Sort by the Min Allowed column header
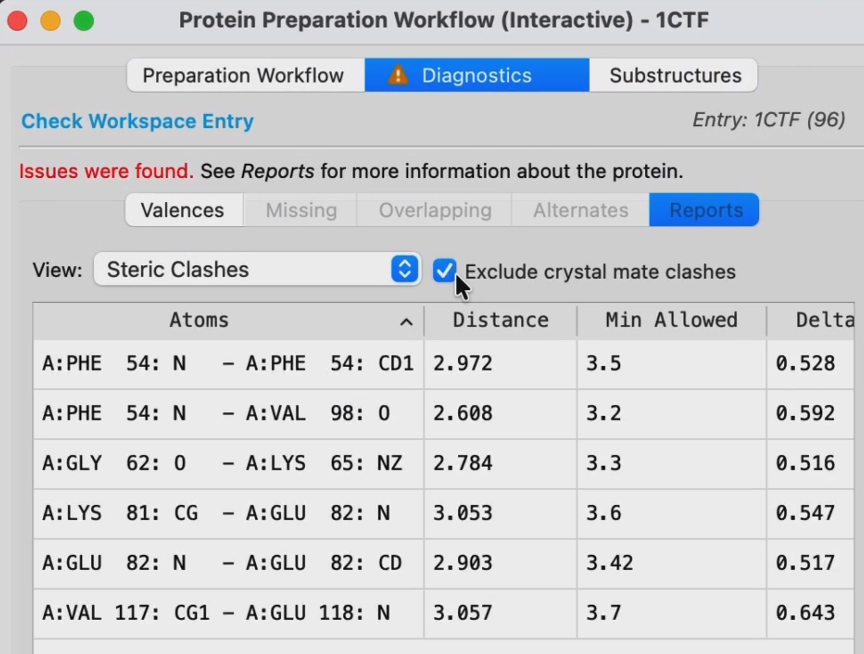 pos(671,320)
